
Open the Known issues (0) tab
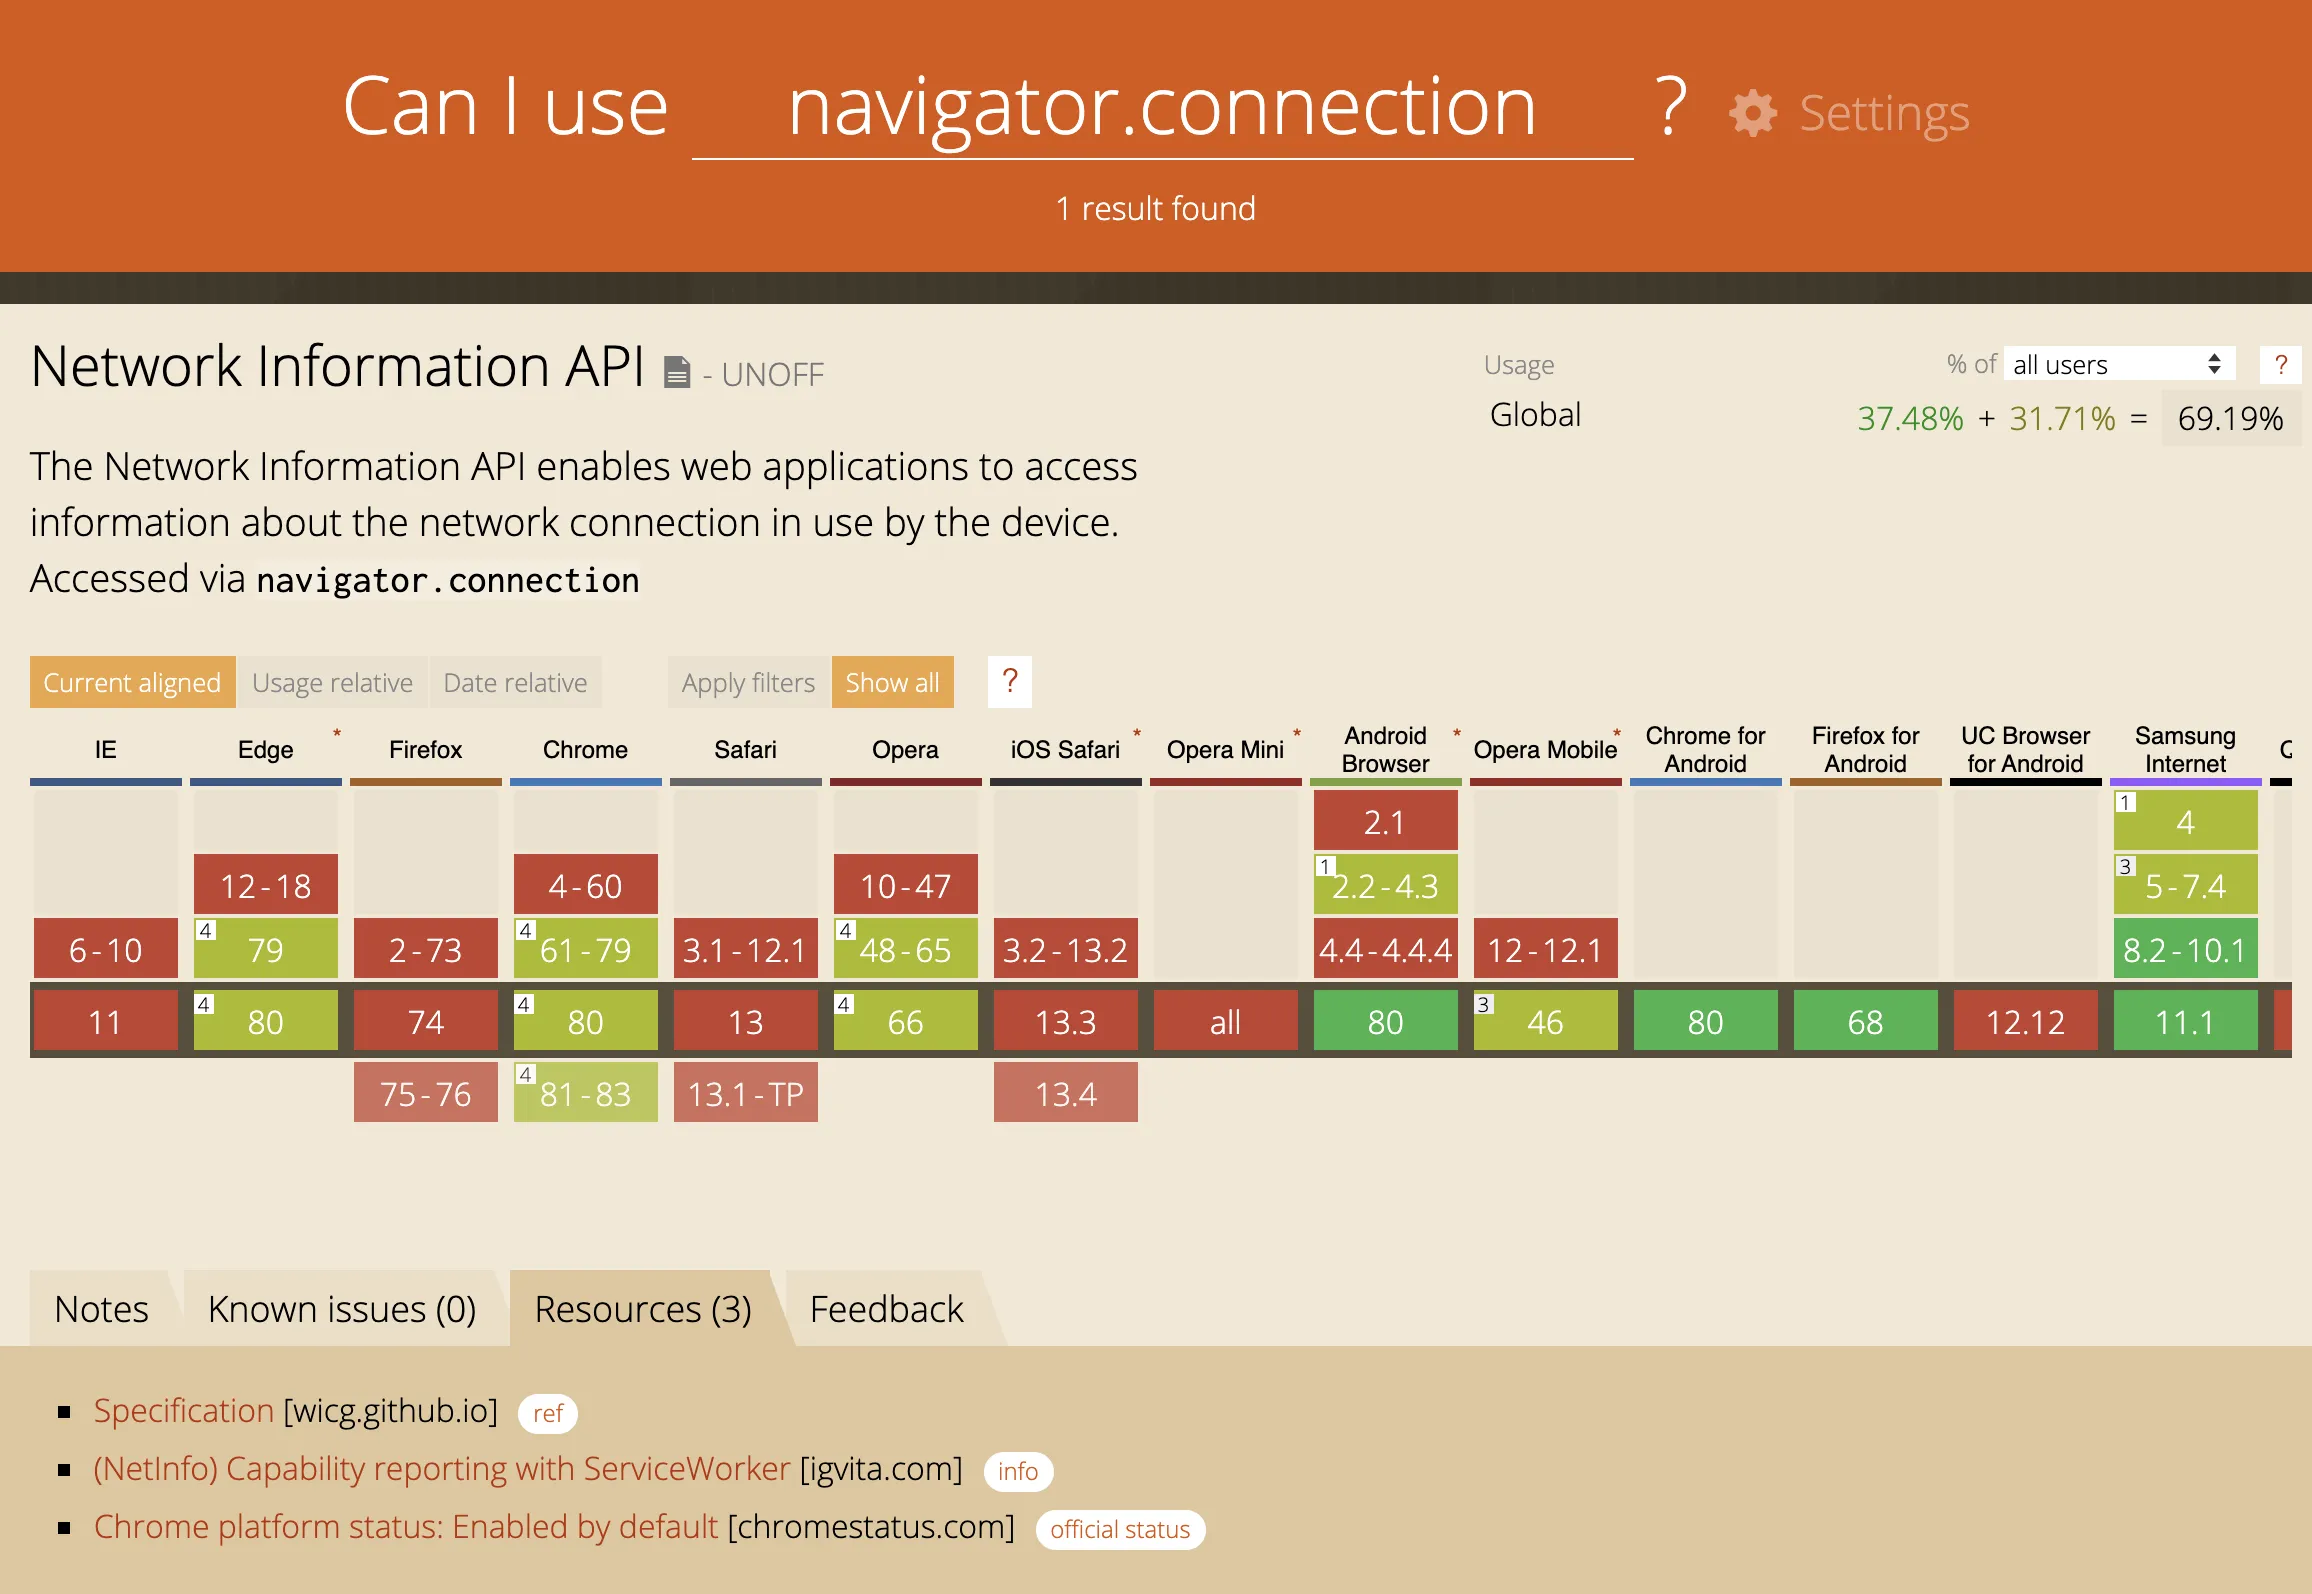(x=341, y=1308)
